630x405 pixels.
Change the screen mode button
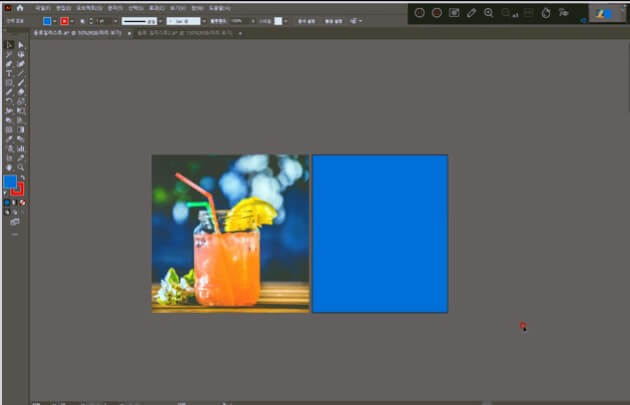[x=15, y=222]
